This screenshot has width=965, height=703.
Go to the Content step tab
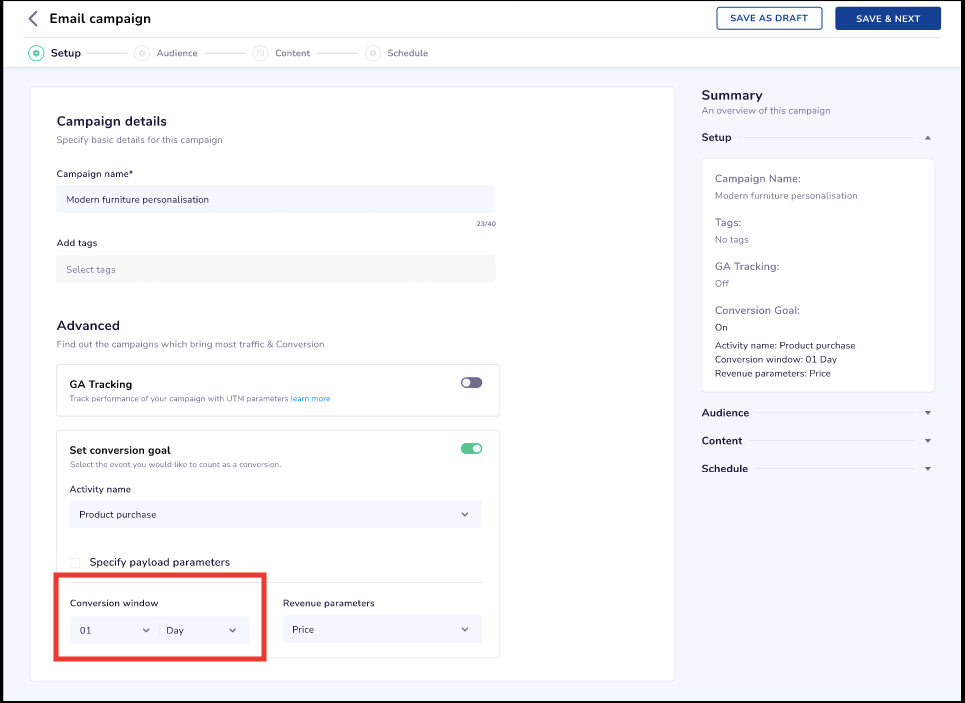tap(292, 53)
